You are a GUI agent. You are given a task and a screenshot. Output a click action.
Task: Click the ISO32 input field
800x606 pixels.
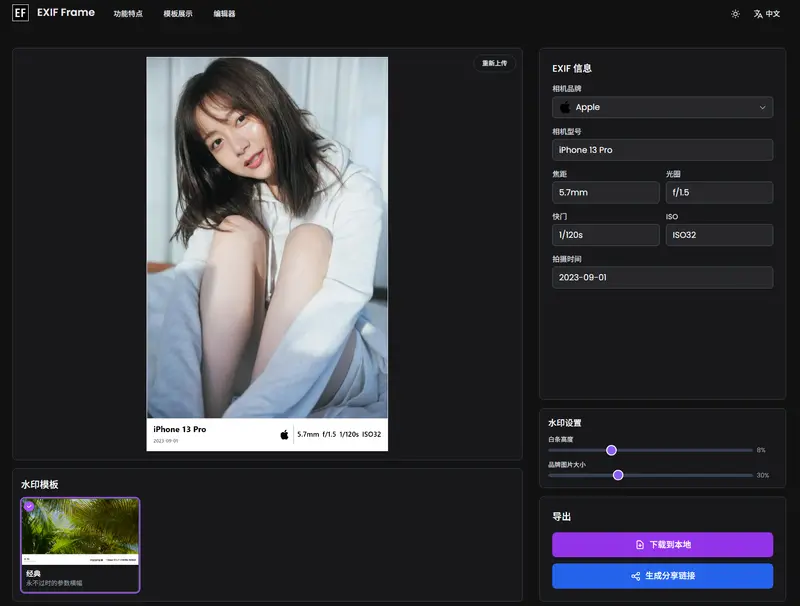coord(719,235)
